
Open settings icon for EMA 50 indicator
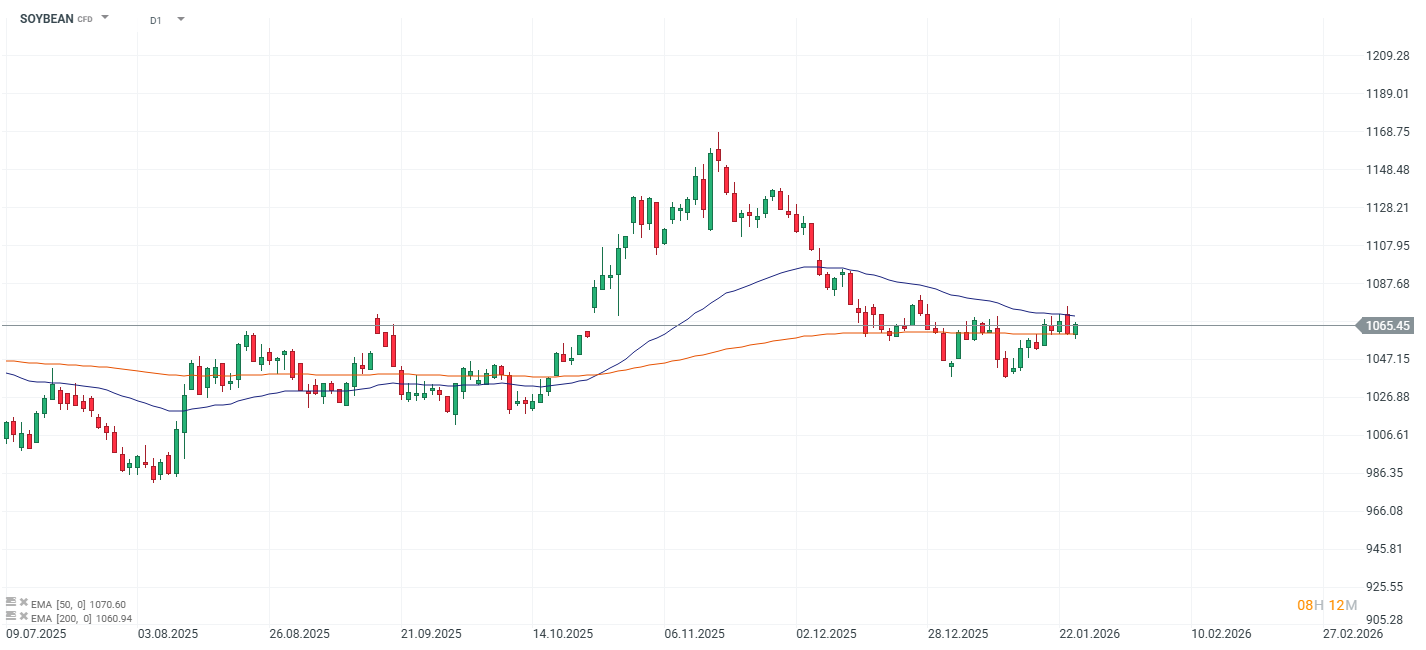click(x=10, y=604)
